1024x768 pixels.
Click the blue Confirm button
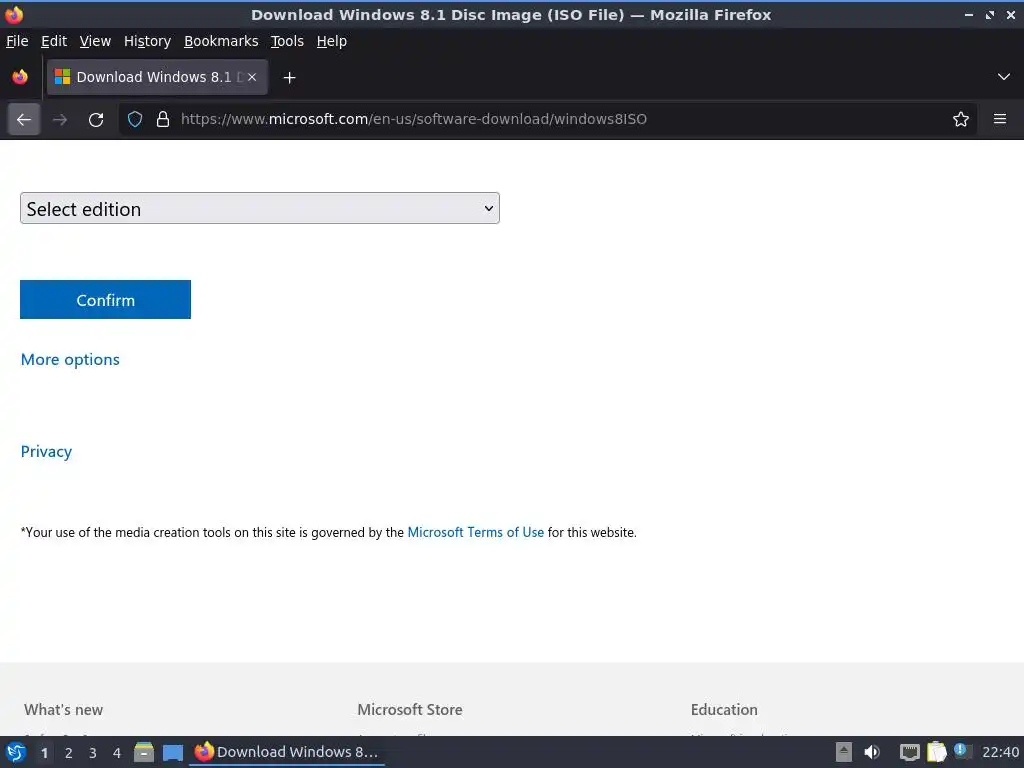pos(105,300)
